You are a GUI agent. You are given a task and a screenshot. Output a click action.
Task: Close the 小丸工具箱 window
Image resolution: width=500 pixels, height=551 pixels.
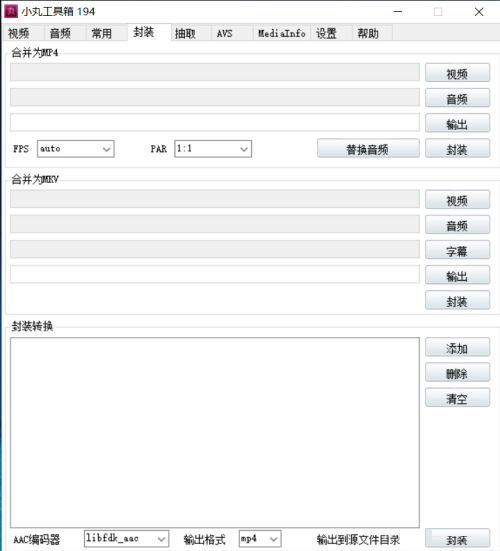click(479, 12)
